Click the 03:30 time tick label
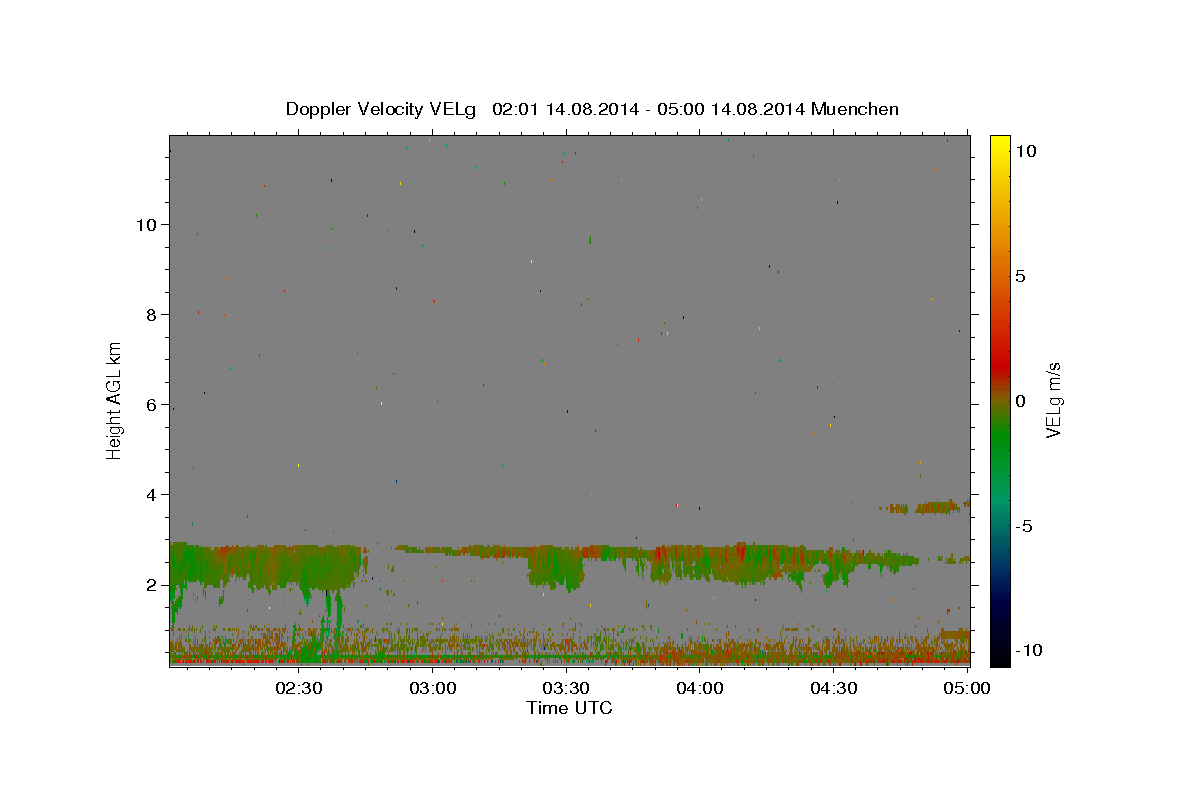Viewport: 1200px width, 800px height. click(x=567, y=688)
